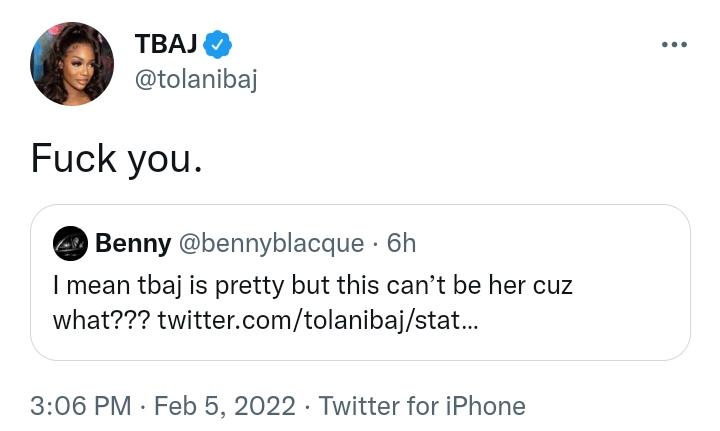Open the TBAJ display name profile link
The image size is (720, 431).
(x=165, y=44)
